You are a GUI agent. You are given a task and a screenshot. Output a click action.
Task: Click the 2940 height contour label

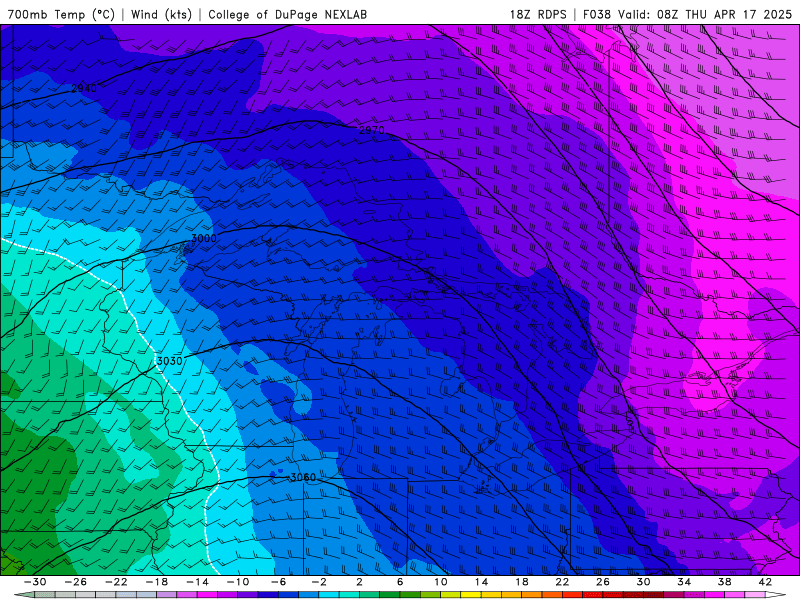click(84, 88)
